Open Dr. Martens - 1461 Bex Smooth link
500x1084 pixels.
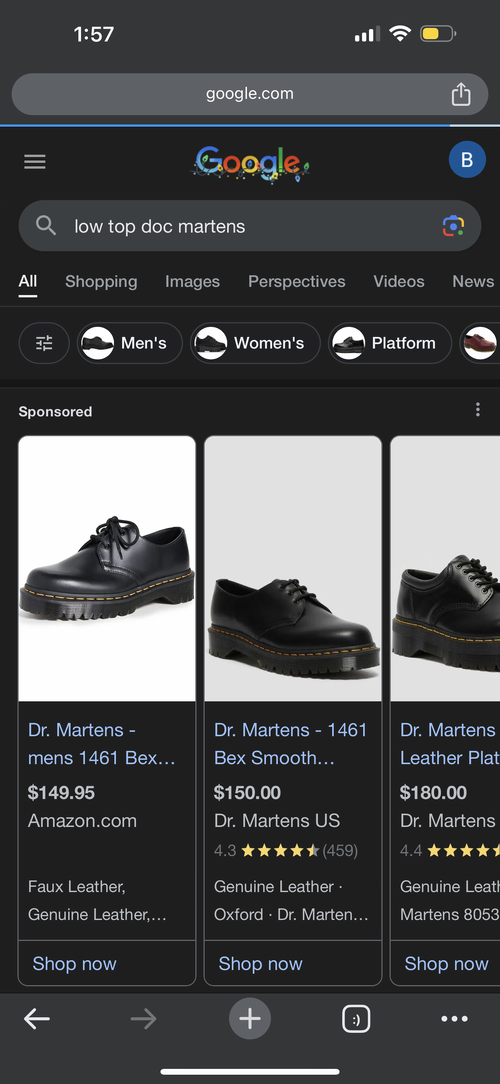coord(290,744)
